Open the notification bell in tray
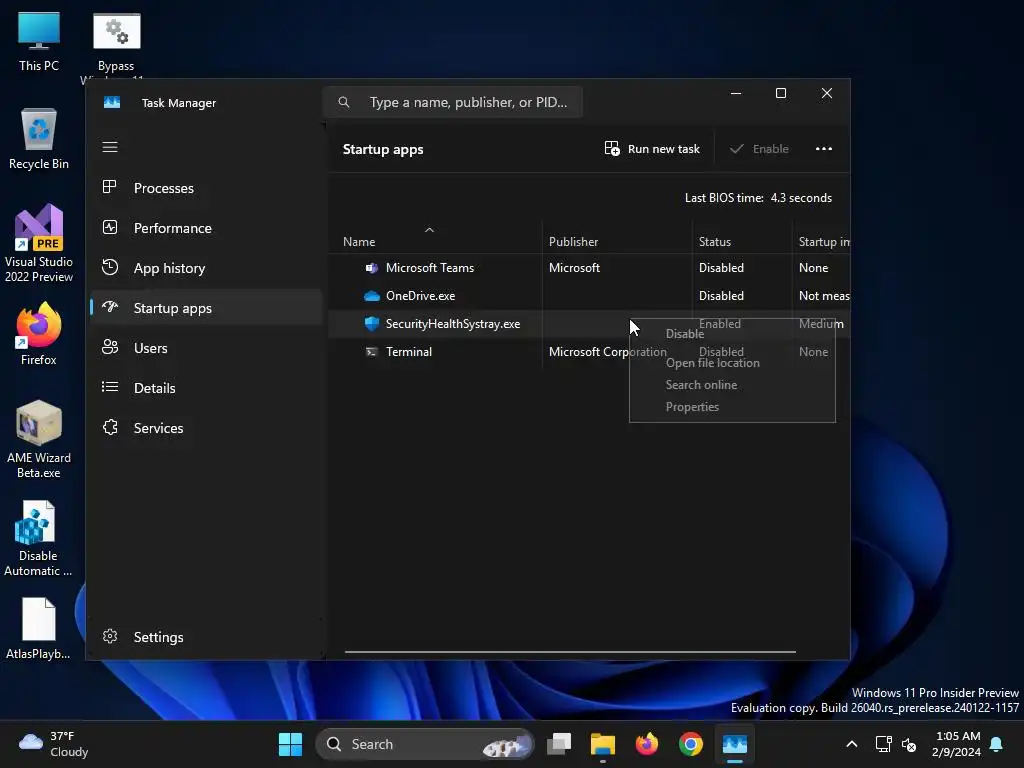The height and width of the screenshot is (768, 1024). tap(997, 744)
